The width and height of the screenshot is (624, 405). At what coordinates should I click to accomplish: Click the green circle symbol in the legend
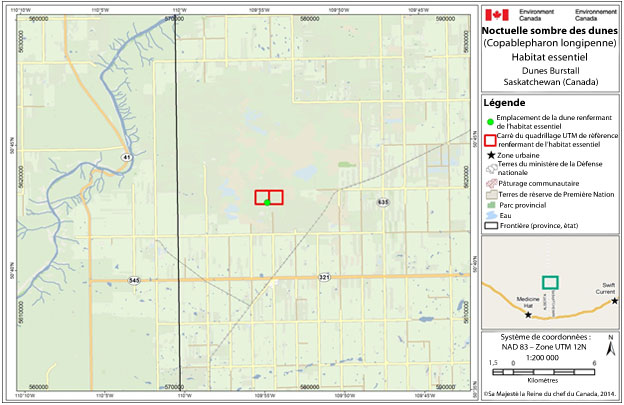point(490,122)
